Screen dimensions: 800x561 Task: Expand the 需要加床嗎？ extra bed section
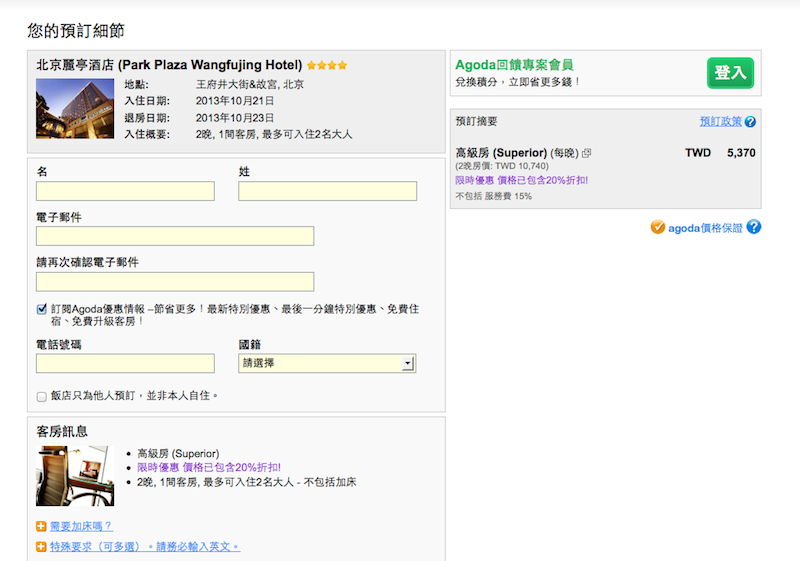[x=81, y=526]
